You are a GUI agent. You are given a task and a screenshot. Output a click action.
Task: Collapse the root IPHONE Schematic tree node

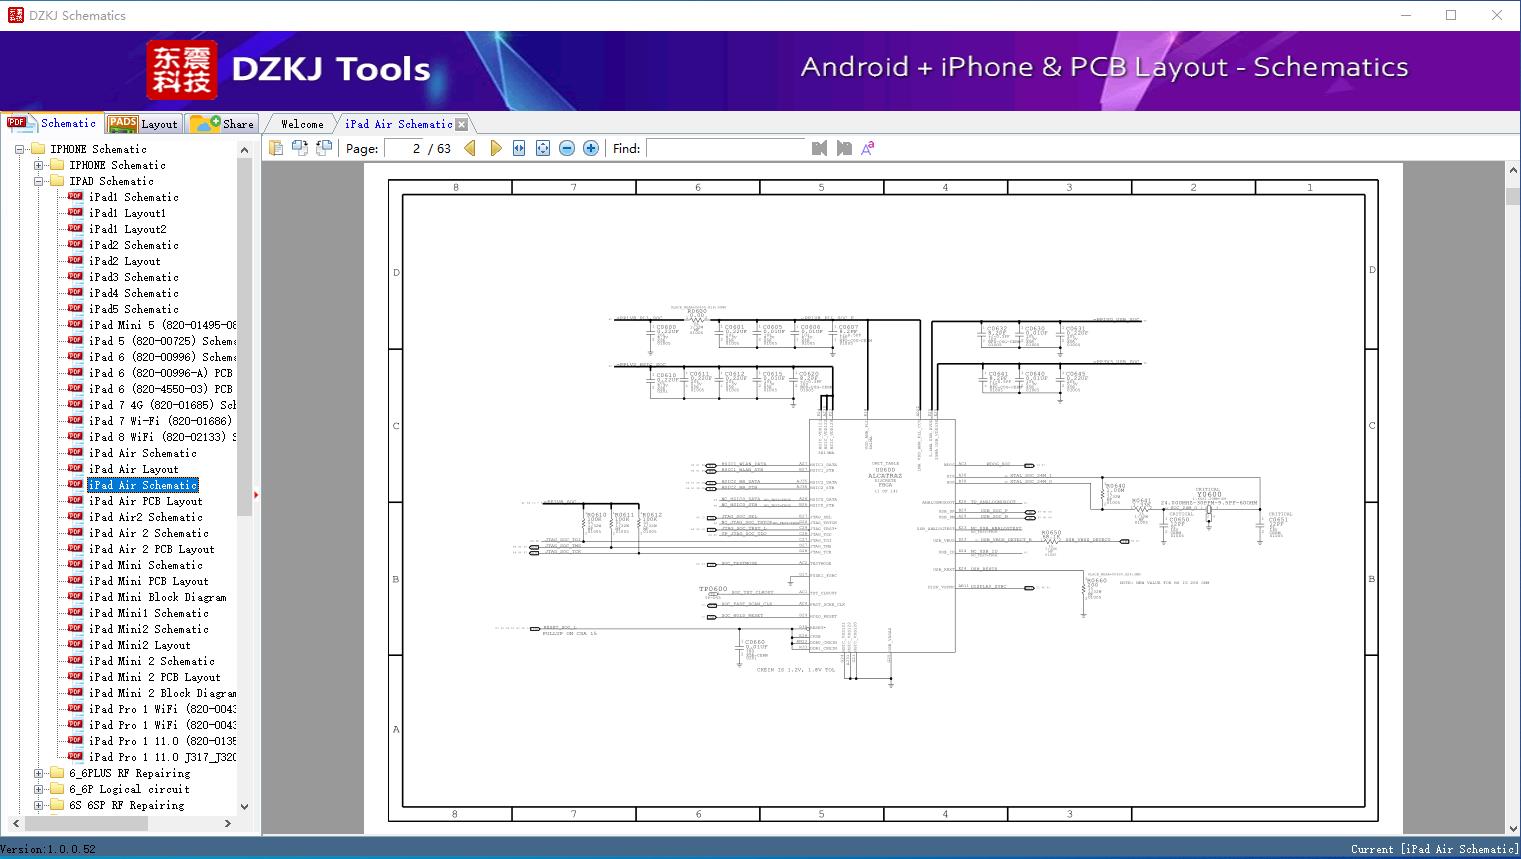[x=19, y=149]
